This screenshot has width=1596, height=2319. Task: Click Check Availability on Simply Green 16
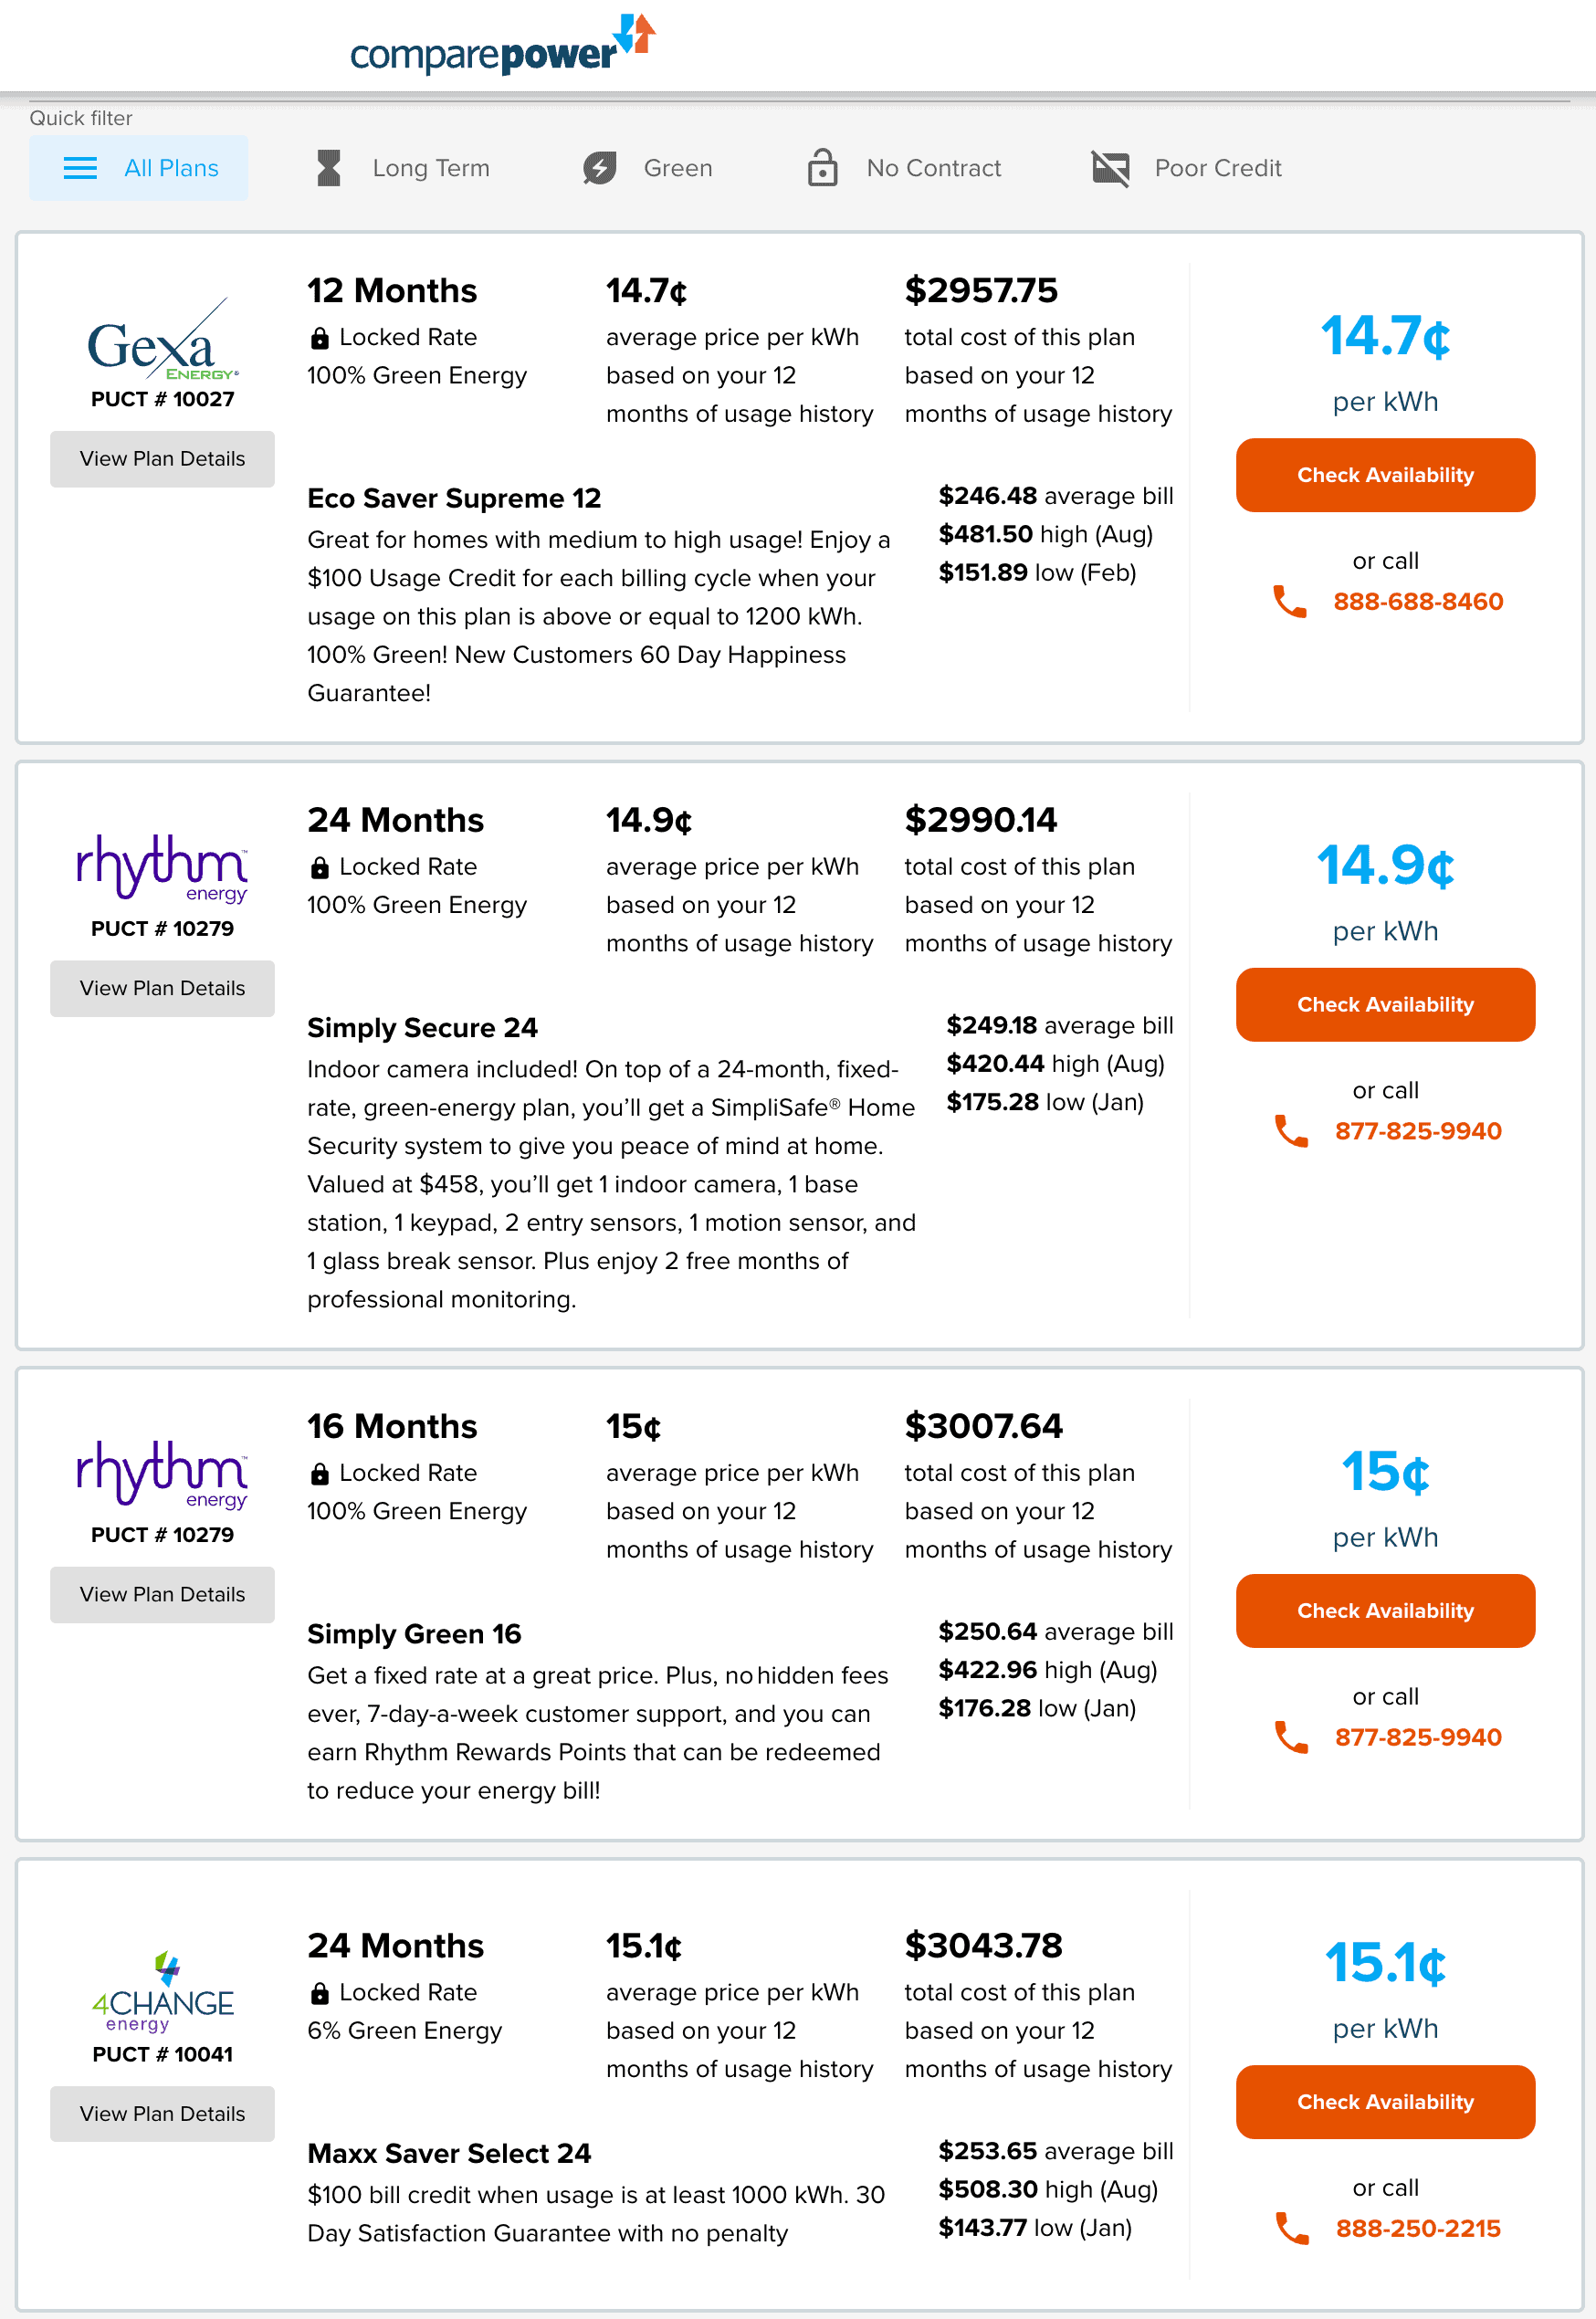coord(1385,1610)
